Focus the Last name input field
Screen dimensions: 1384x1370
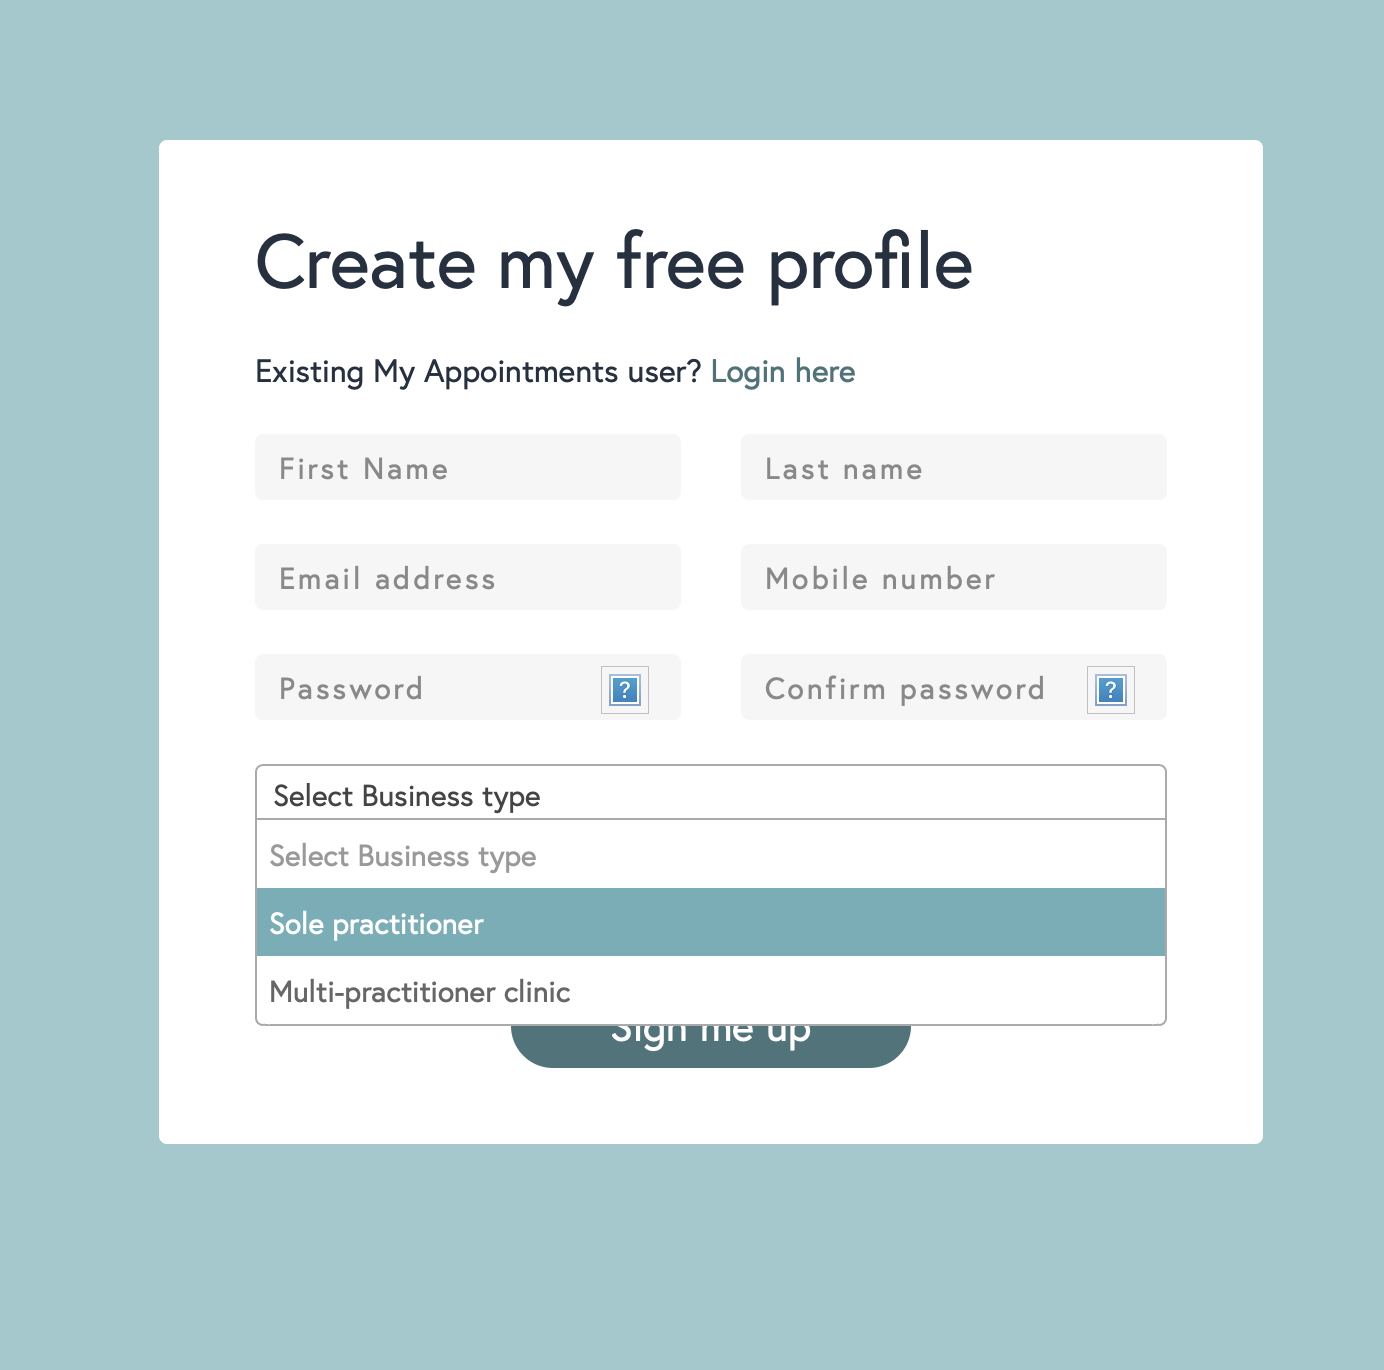click(953, 468)
